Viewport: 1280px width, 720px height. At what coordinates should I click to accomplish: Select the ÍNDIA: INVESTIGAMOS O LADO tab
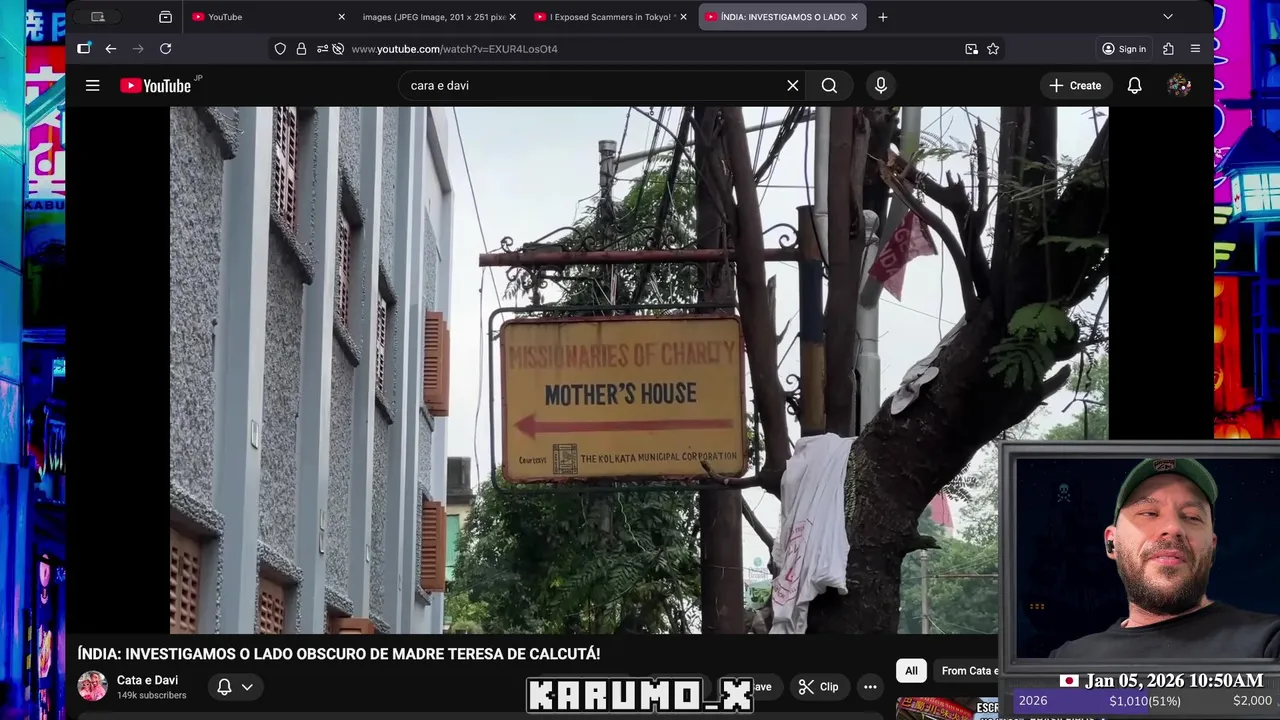click(783, 17)
